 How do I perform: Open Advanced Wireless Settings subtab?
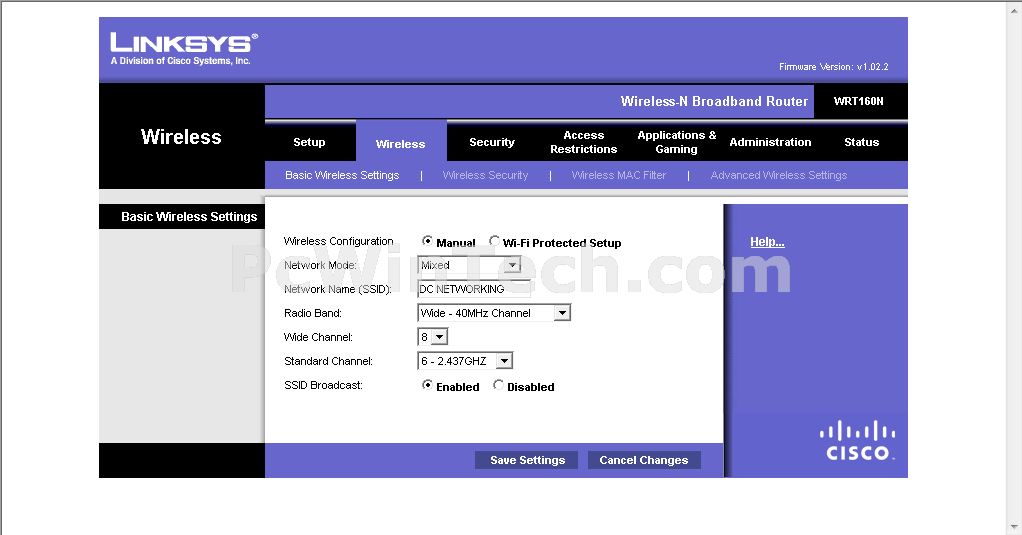(x=779, y=175)
